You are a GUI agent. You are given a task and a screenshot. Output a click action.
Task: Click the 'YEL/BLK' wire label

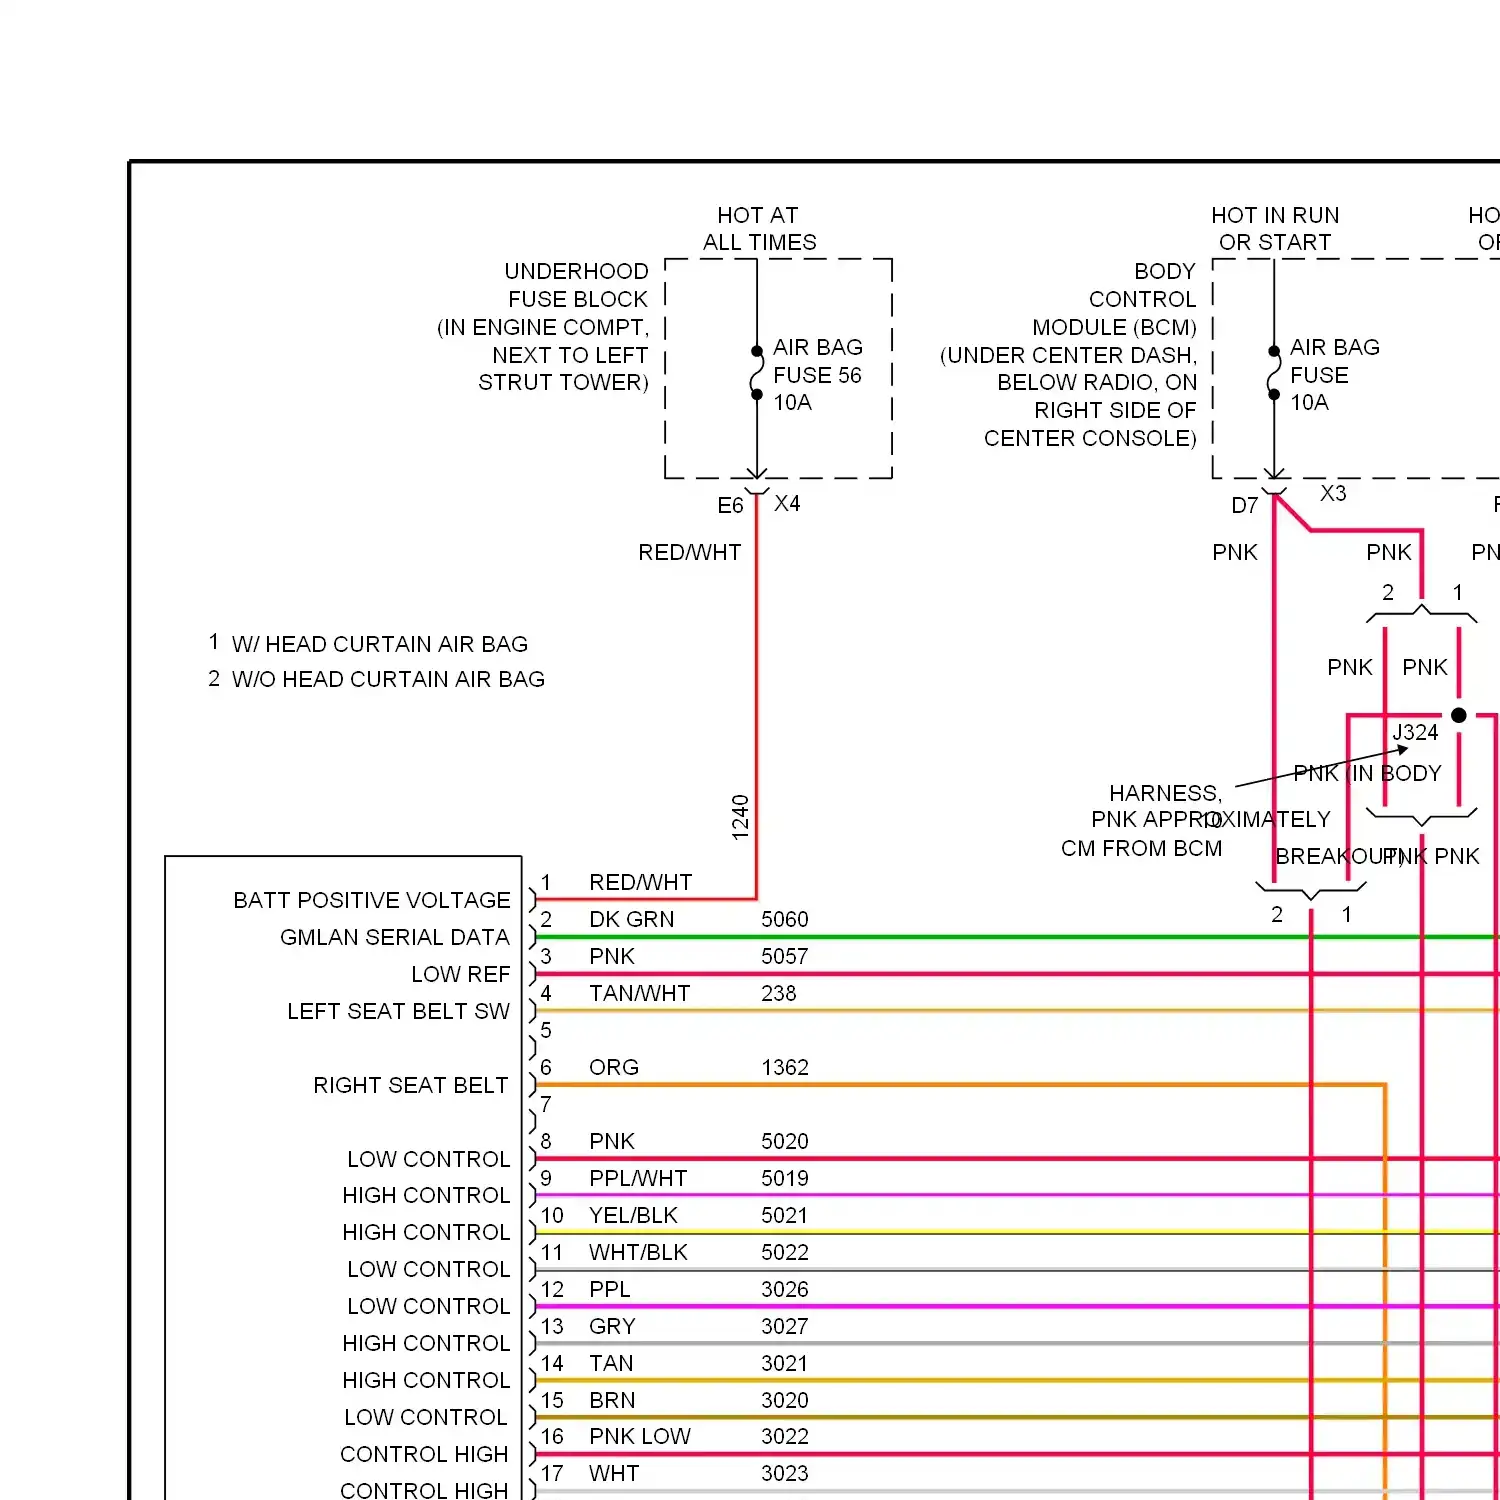point(634,1216)
